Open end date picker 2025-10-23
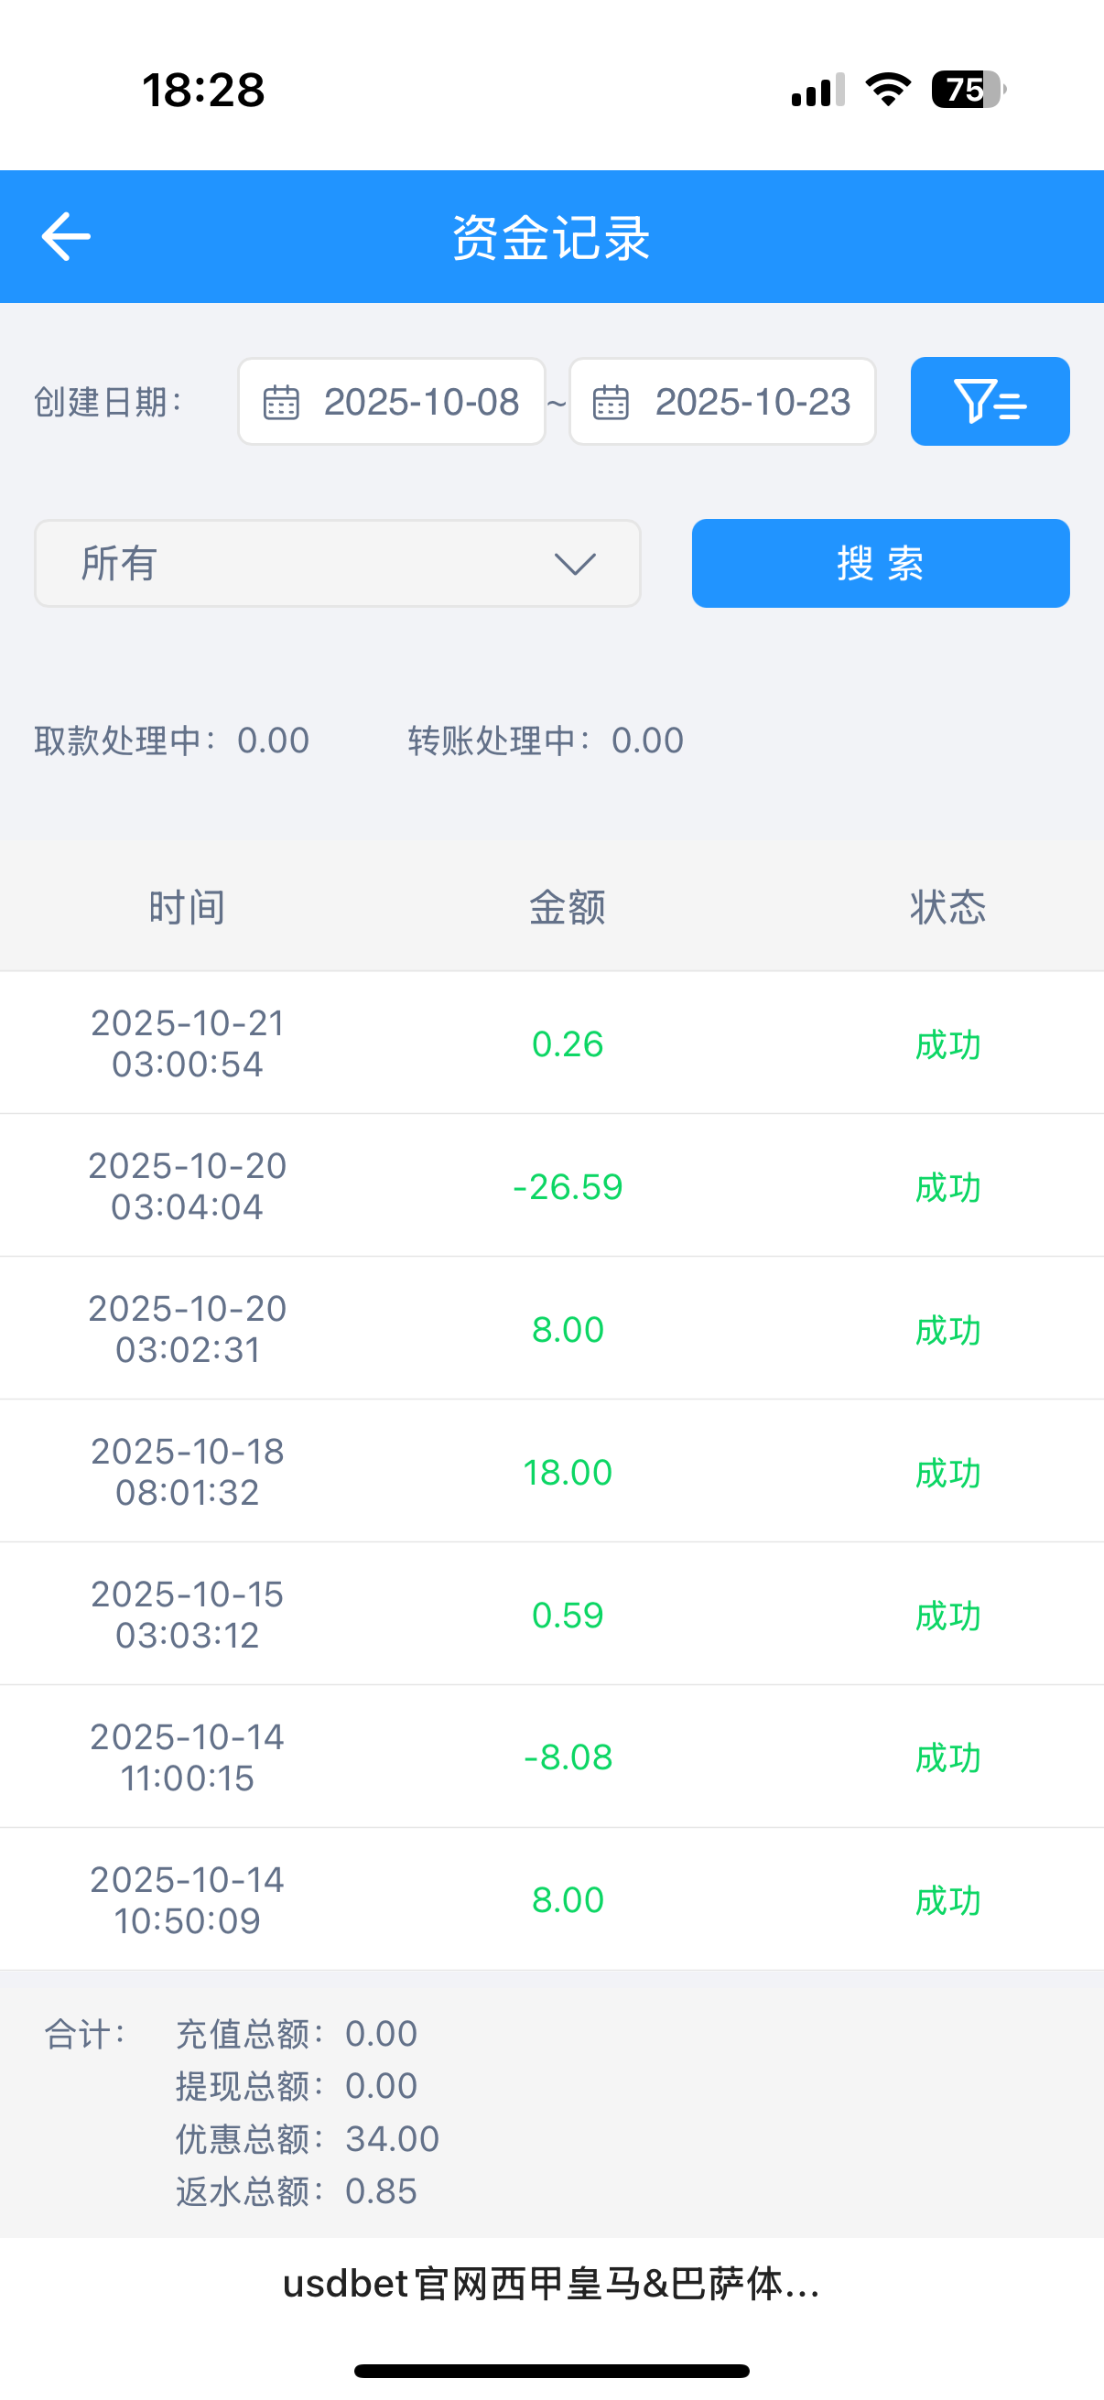Image resolution: width=1104 pixels, height=2400 pixels. tap(752, 402)
